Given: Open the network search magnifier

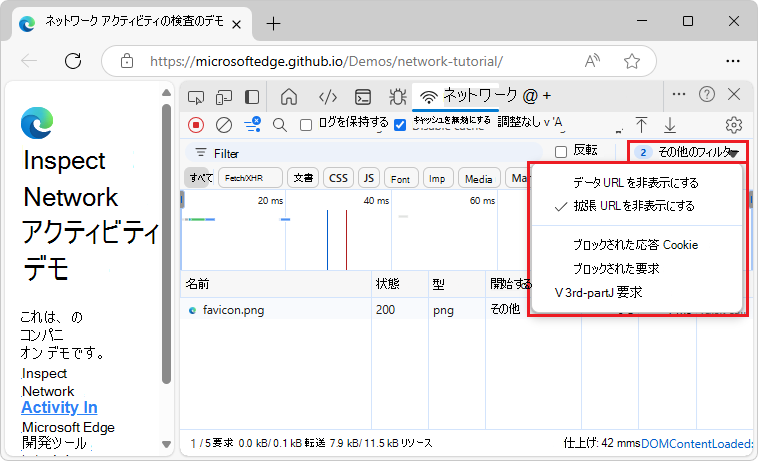Looking at the screenshot, I should [280, 125].
